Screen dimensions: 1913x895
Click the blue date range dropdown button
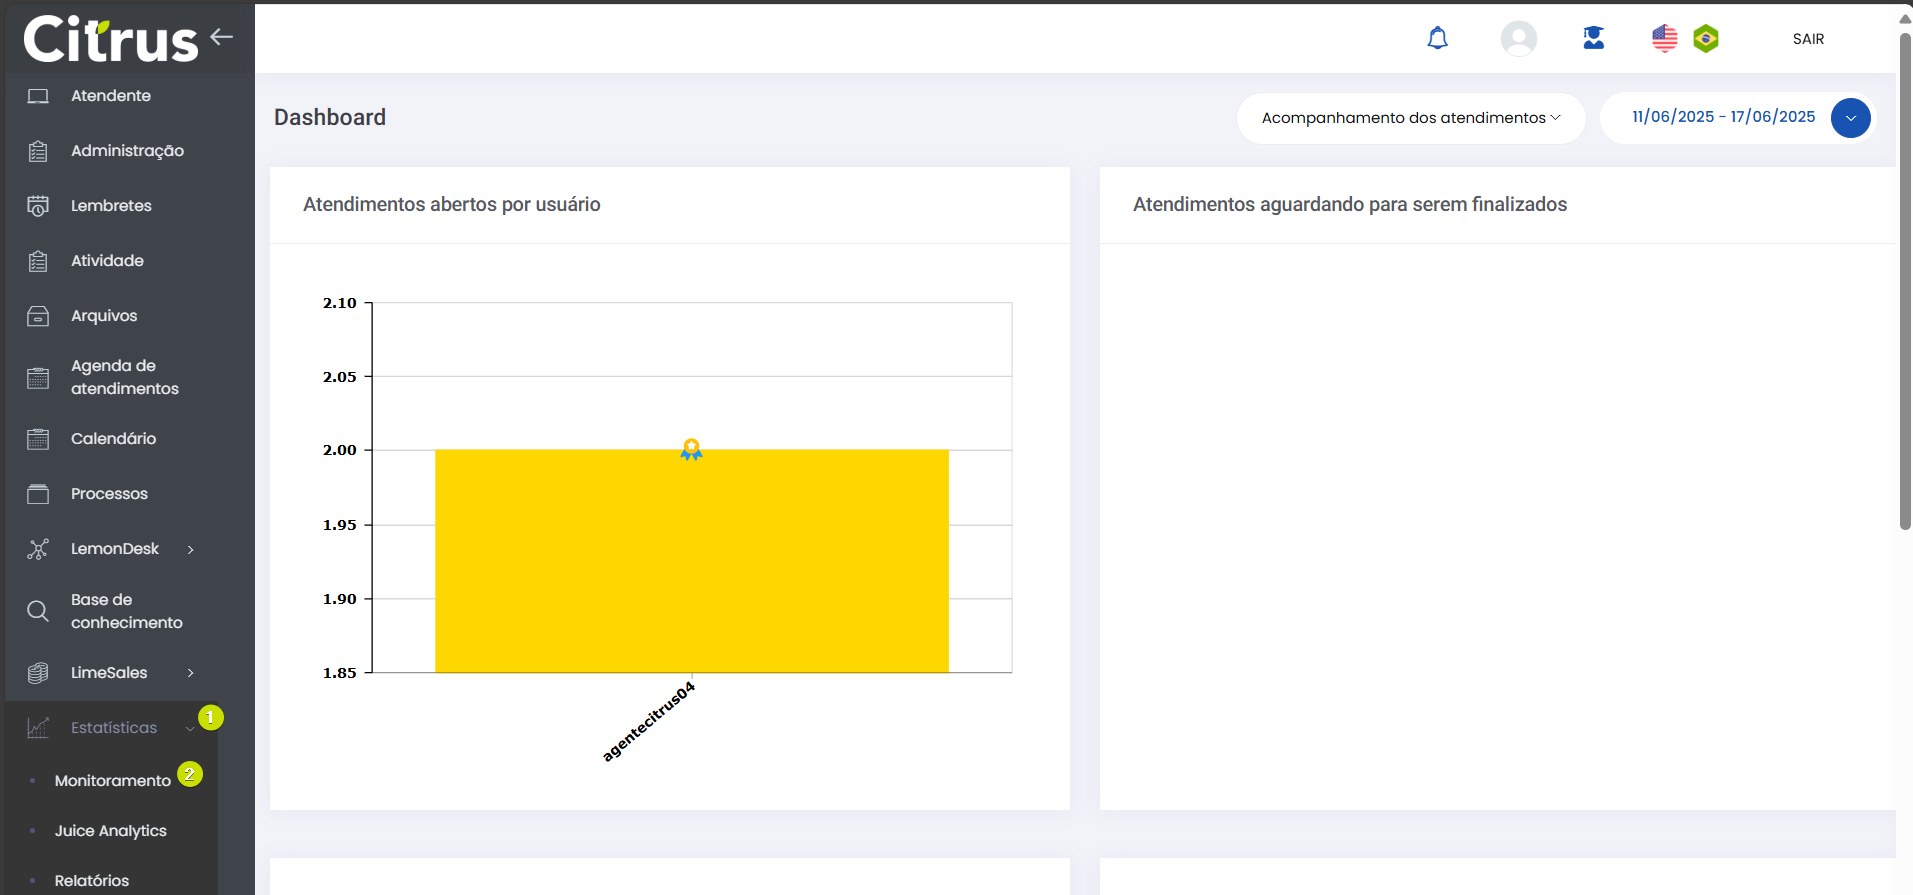pyautogui.click(x=1850, y=118)
